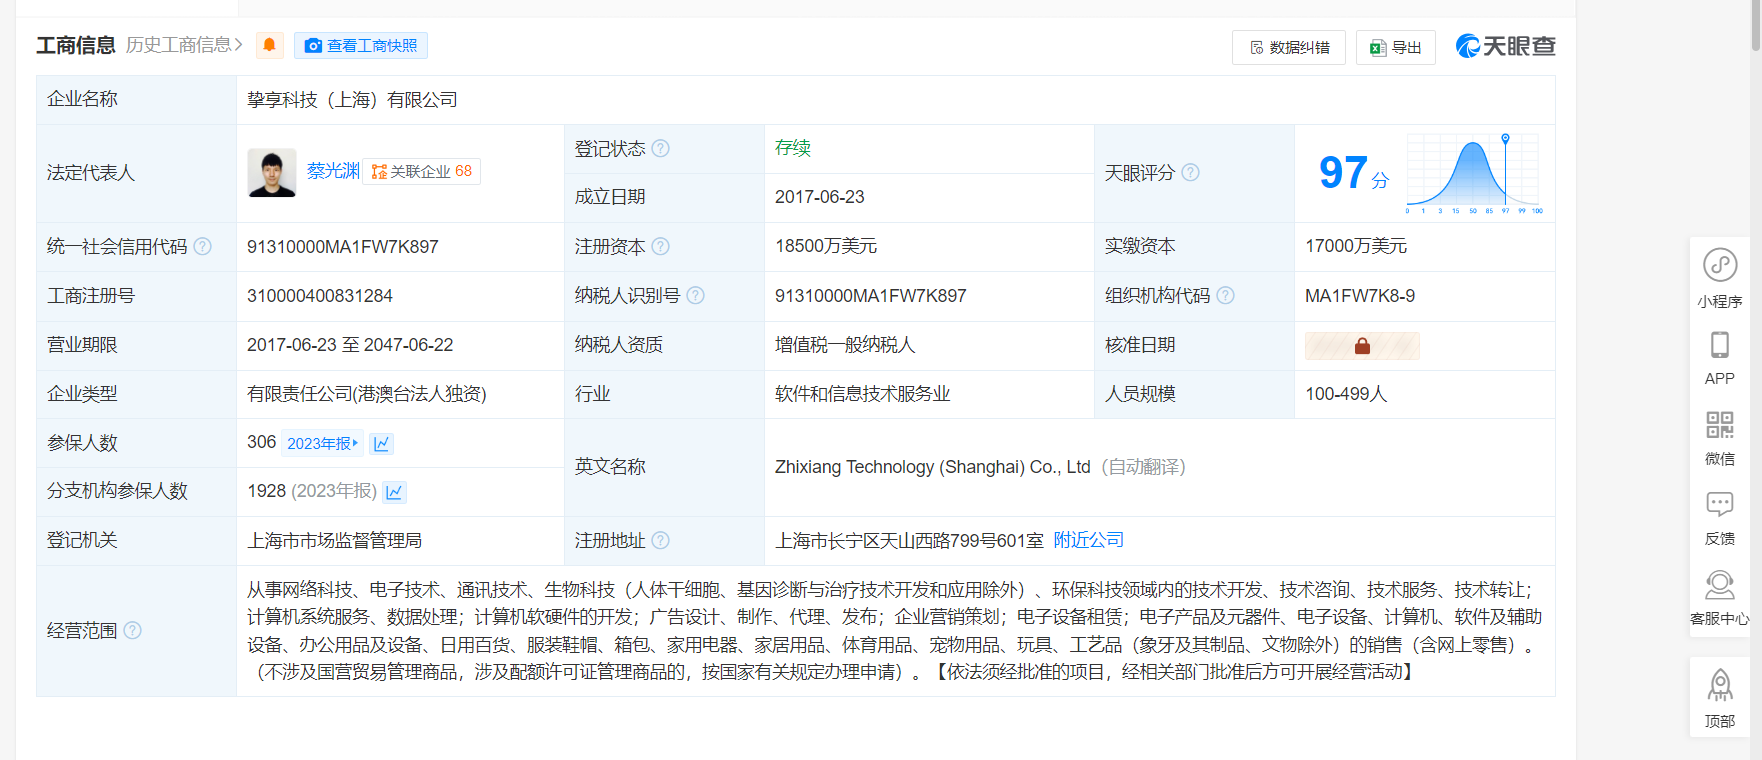Click help icon beside 经营范围
Screen dimensions: 1762x760
pos(132,630)
